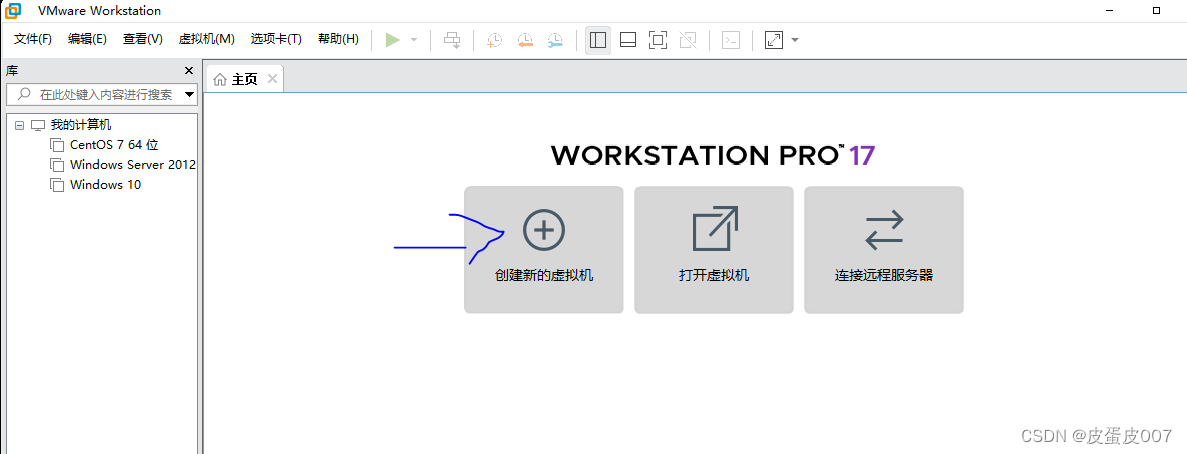The width and height of the screenshot is (1187, 454).
Task: Click the home icon on the 主页 tab
Action: 220,79
